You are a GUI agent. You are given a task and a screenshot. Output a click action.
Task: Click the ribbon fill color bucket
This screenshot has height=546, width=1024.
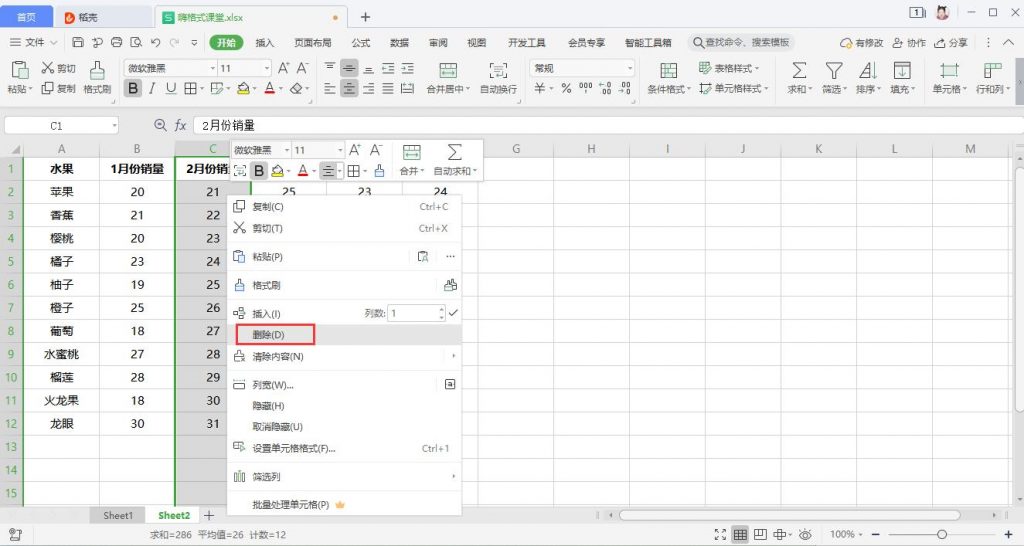click(243, 88)
